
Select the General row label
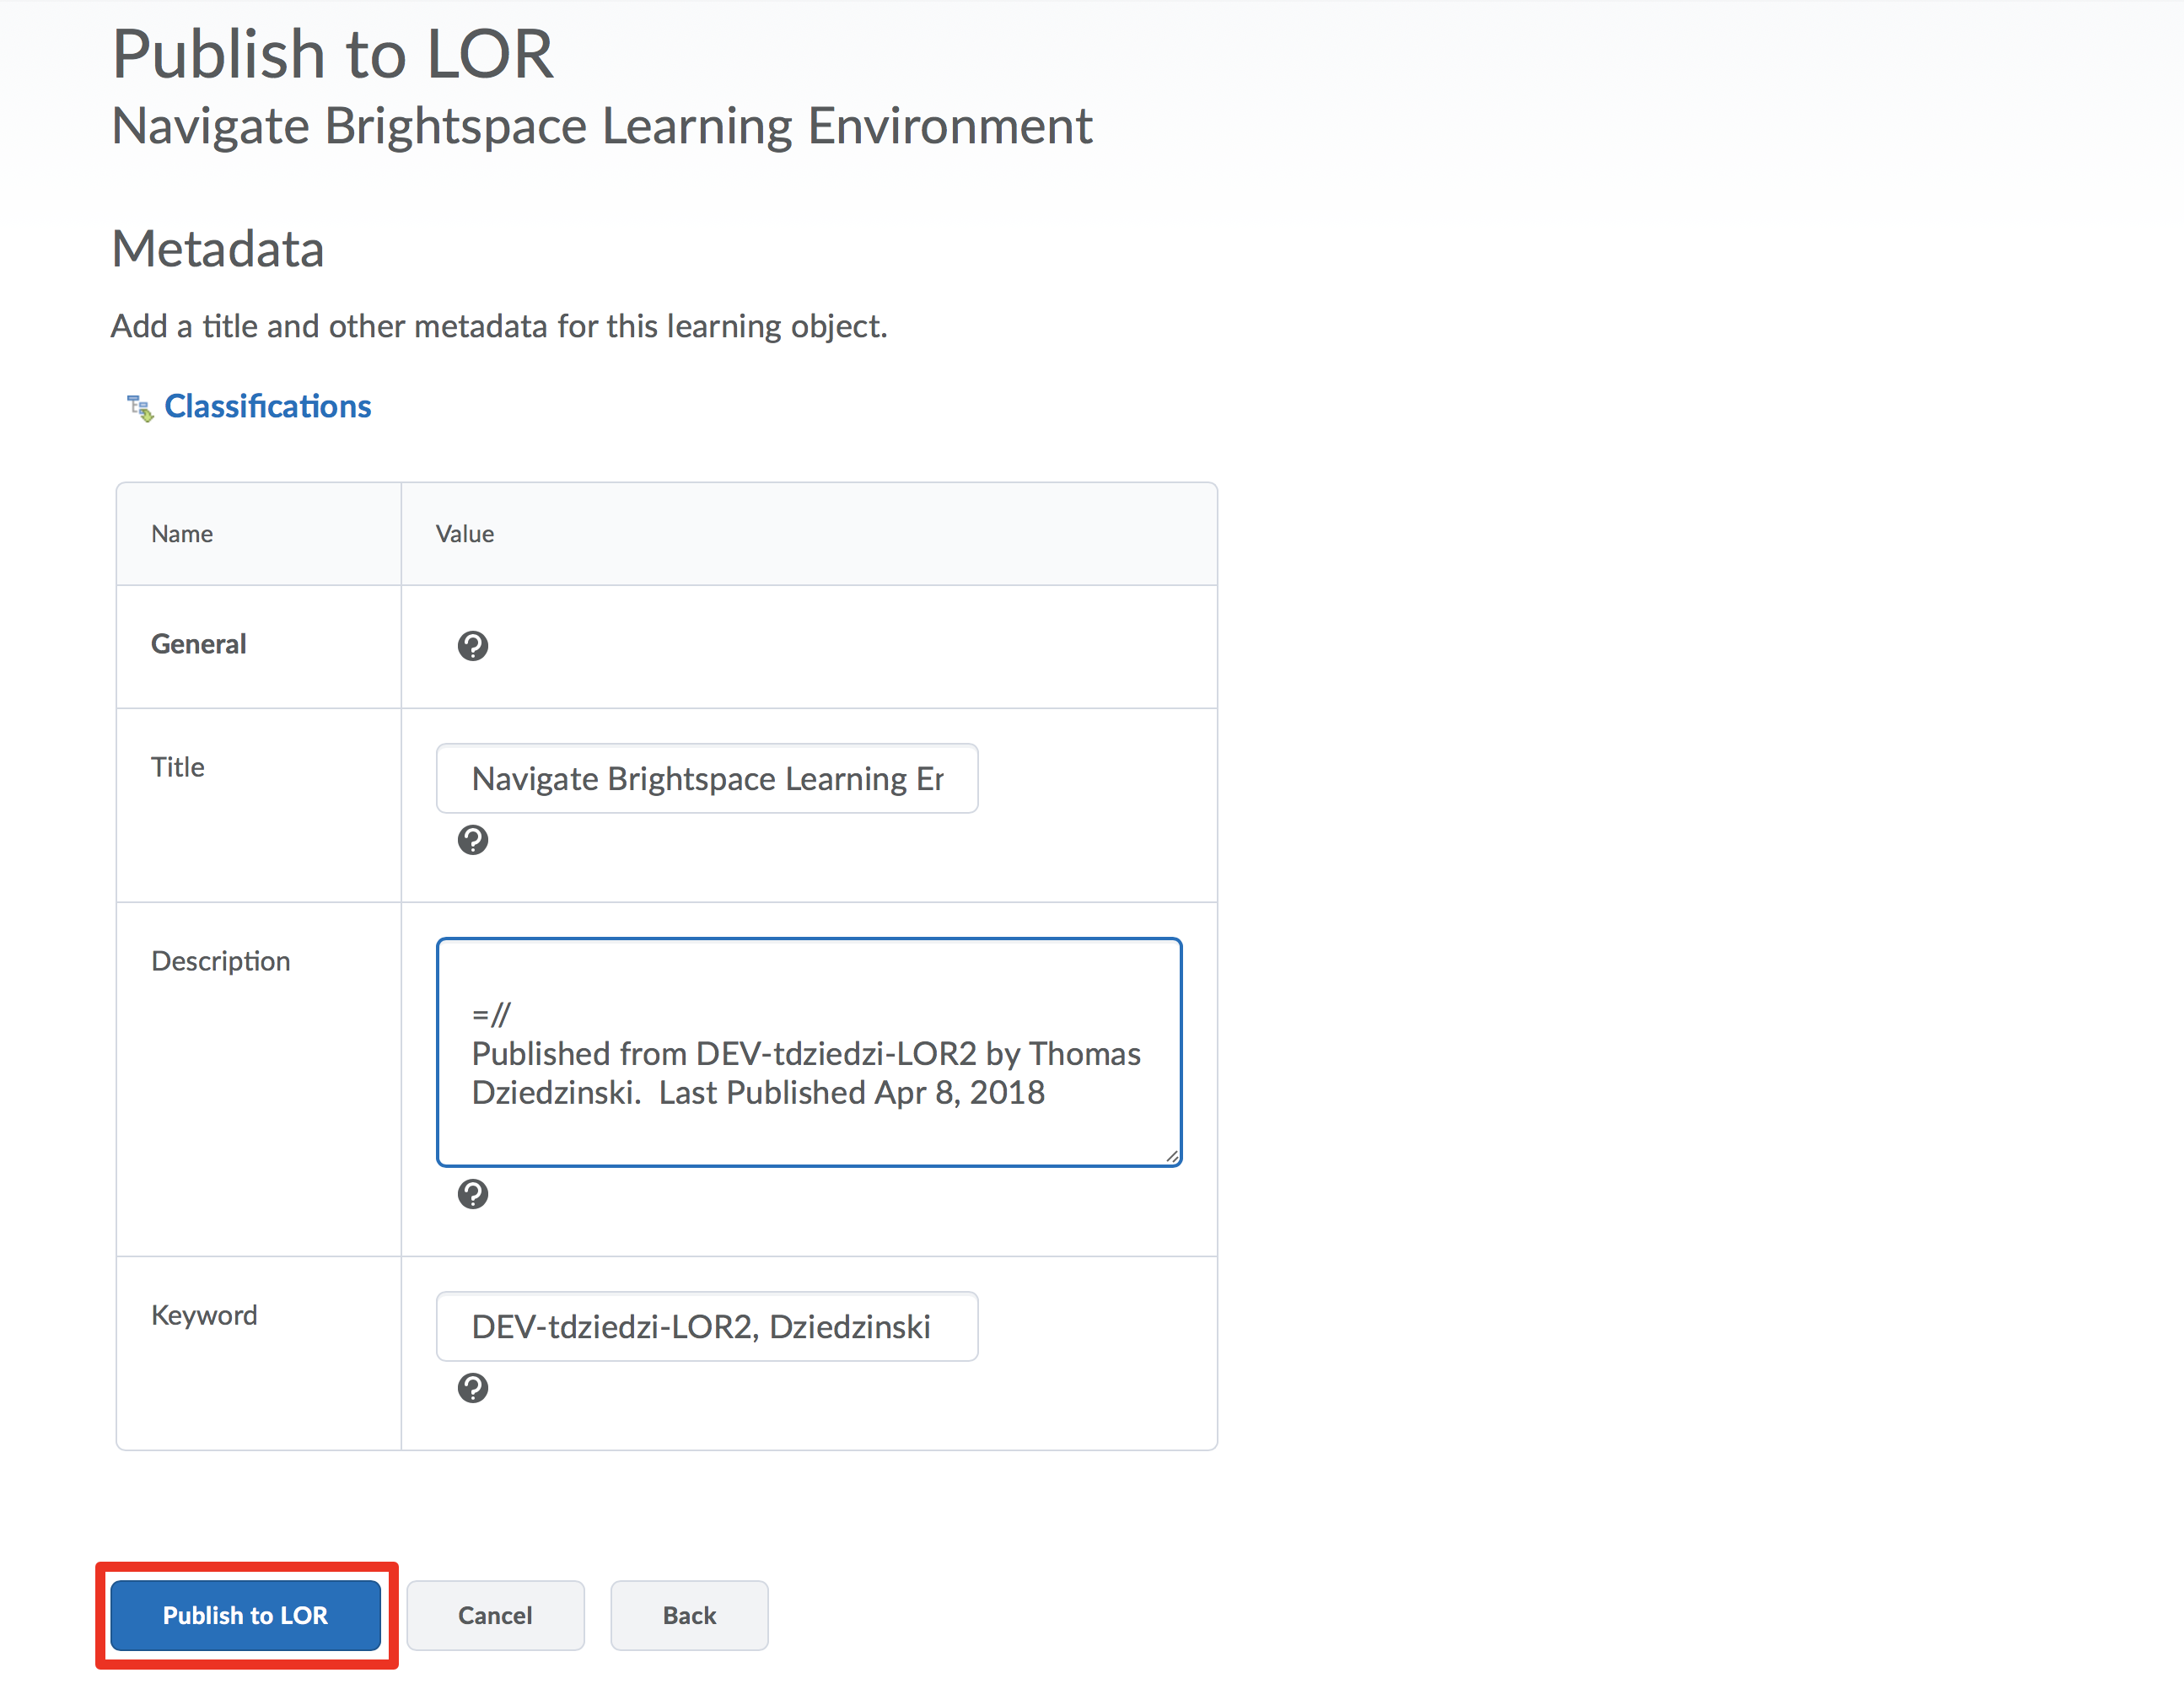point(198,644)
